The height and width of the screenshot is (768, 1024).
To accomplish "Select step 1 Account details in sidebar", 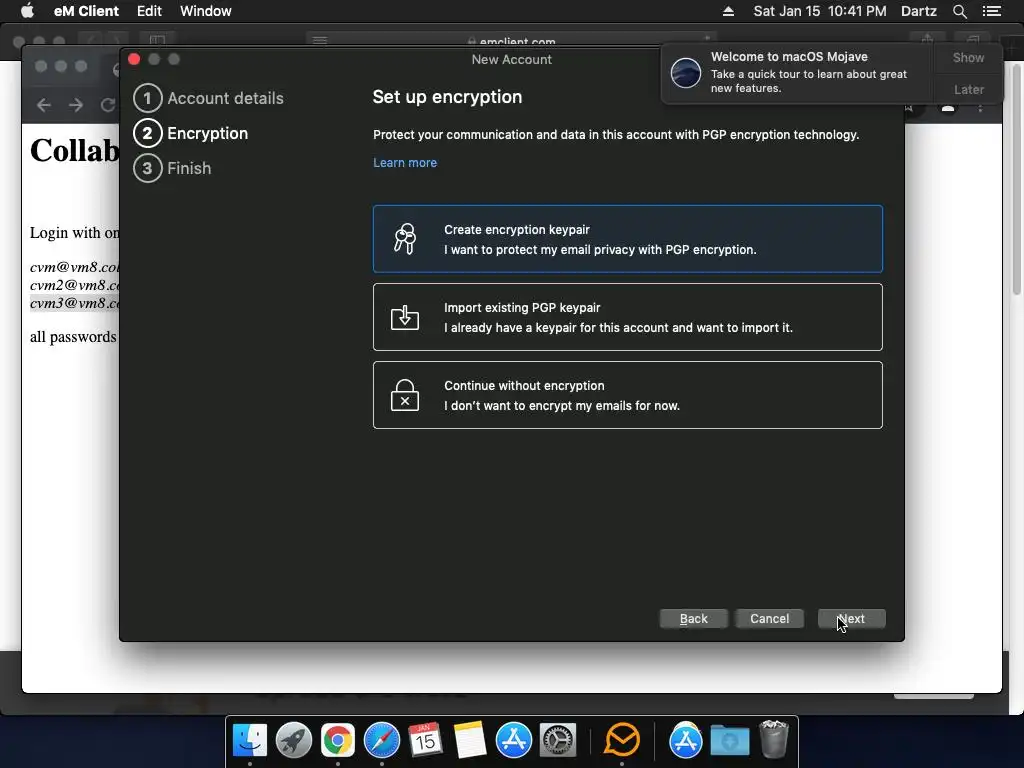I will click(208, 98).
